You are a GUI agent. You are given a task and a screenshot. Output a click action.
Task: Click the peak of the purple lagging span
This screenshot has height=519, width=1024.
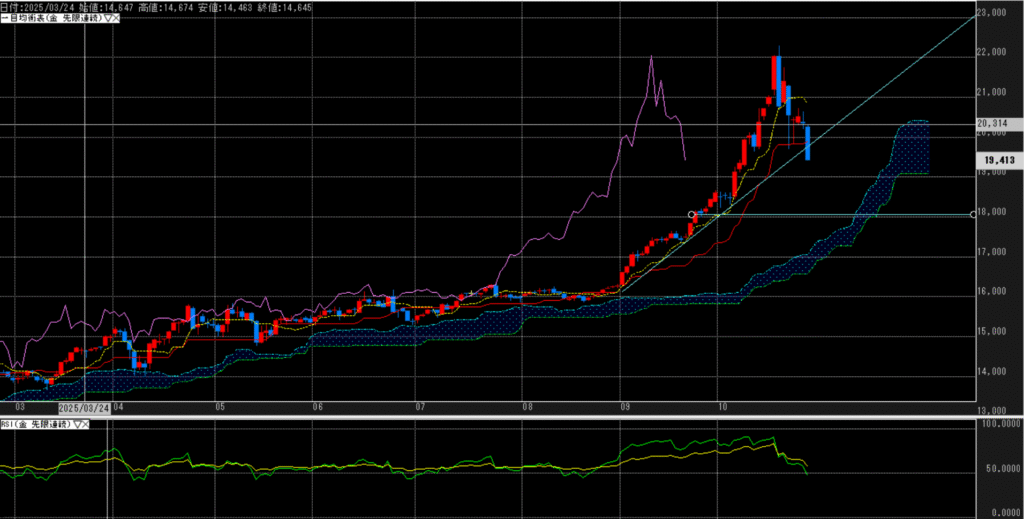click(652, 57)
